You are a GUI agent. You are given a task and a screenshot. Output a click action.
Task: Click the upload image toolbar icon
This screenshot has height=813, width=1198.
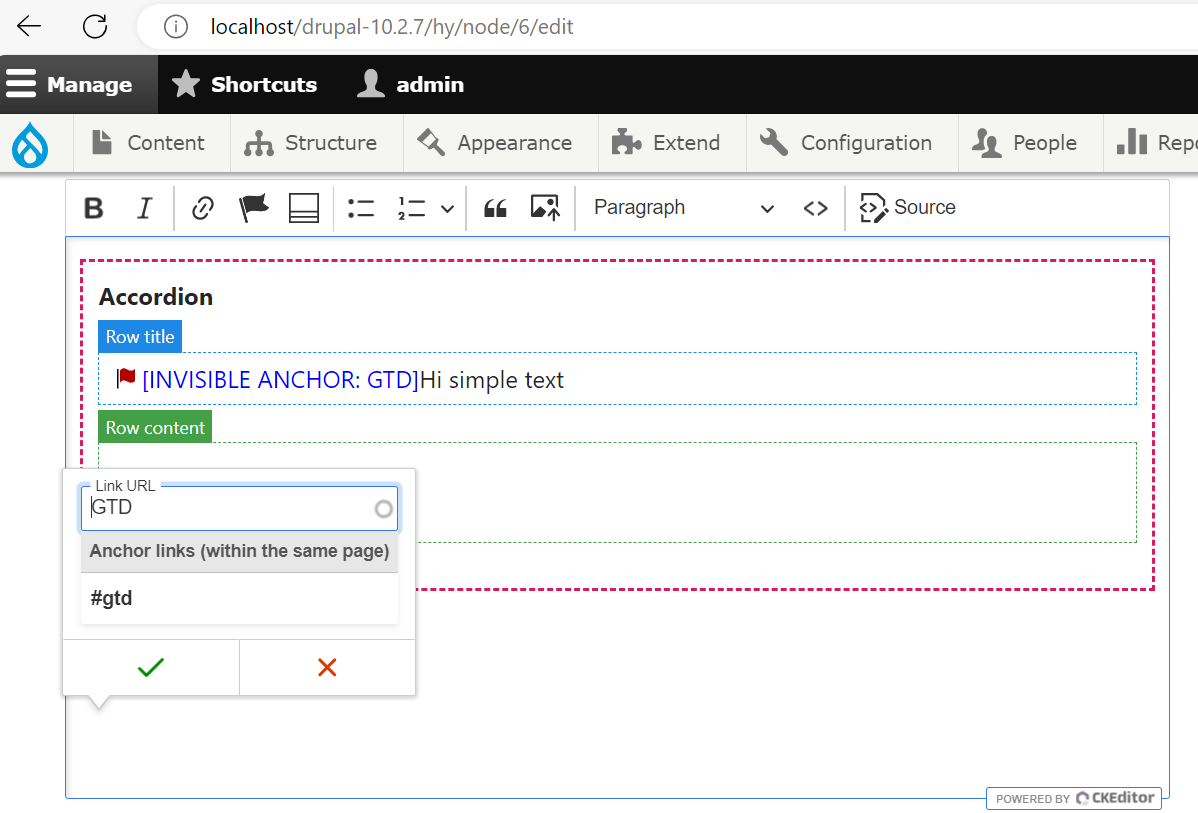(x=545, y=208)
